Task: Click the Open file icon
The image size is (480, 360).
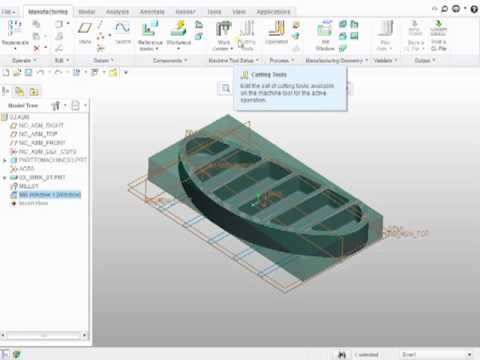Action: pos(17,72)
